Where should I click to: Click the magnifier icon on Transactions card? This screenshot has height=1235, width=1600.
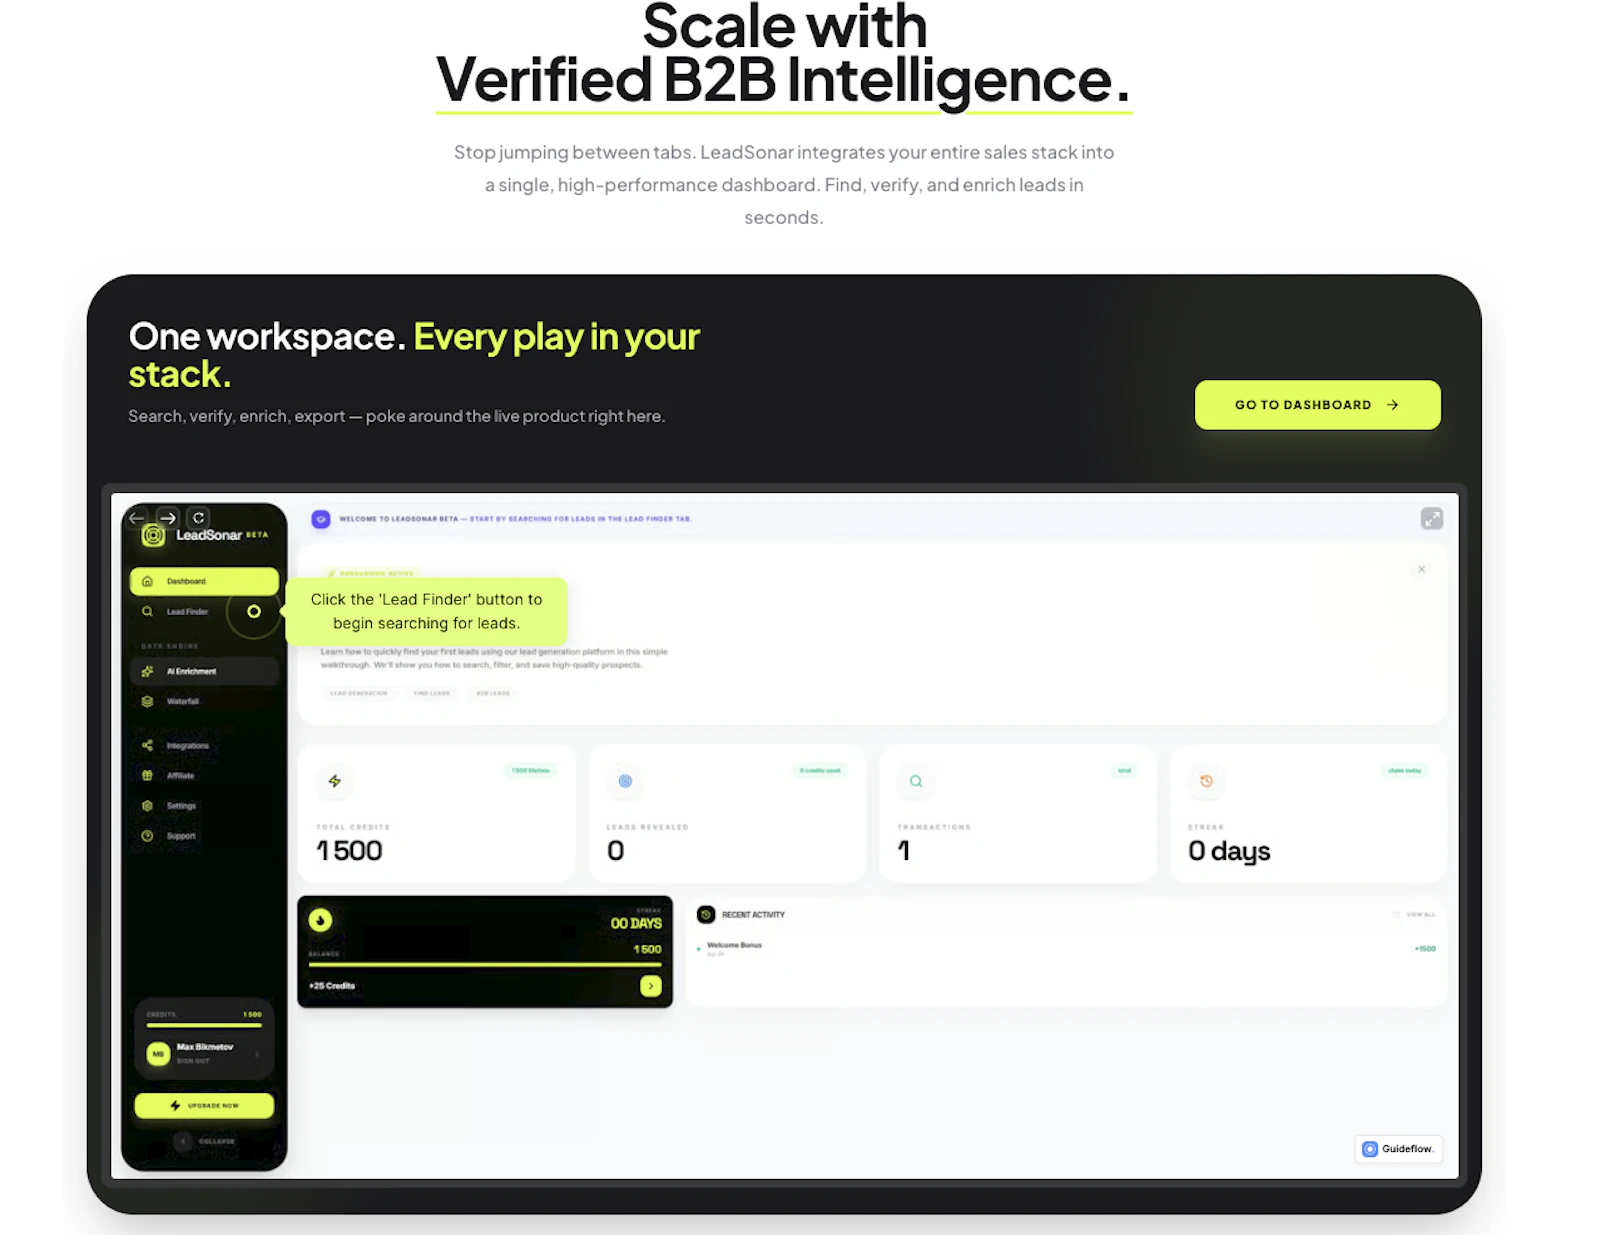pos(916,781)
